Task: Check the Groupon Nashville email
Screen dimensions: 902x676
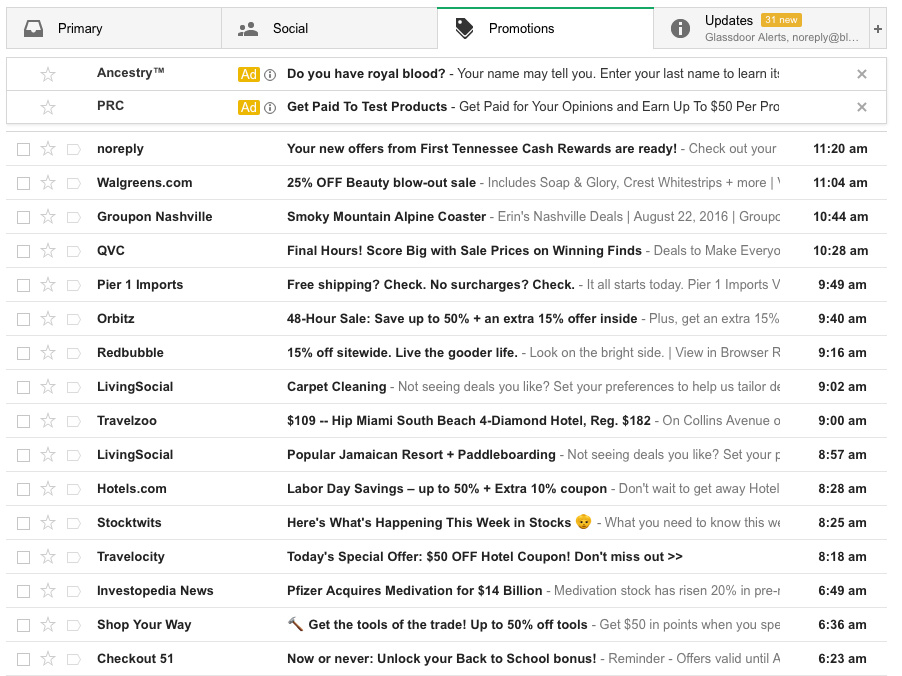Action: coord(24,217)
